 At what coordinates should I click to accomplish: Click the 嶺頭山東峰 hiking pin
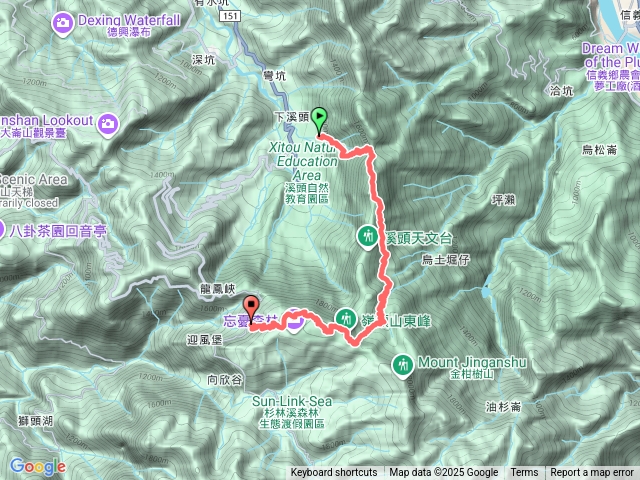pos(346,319)
